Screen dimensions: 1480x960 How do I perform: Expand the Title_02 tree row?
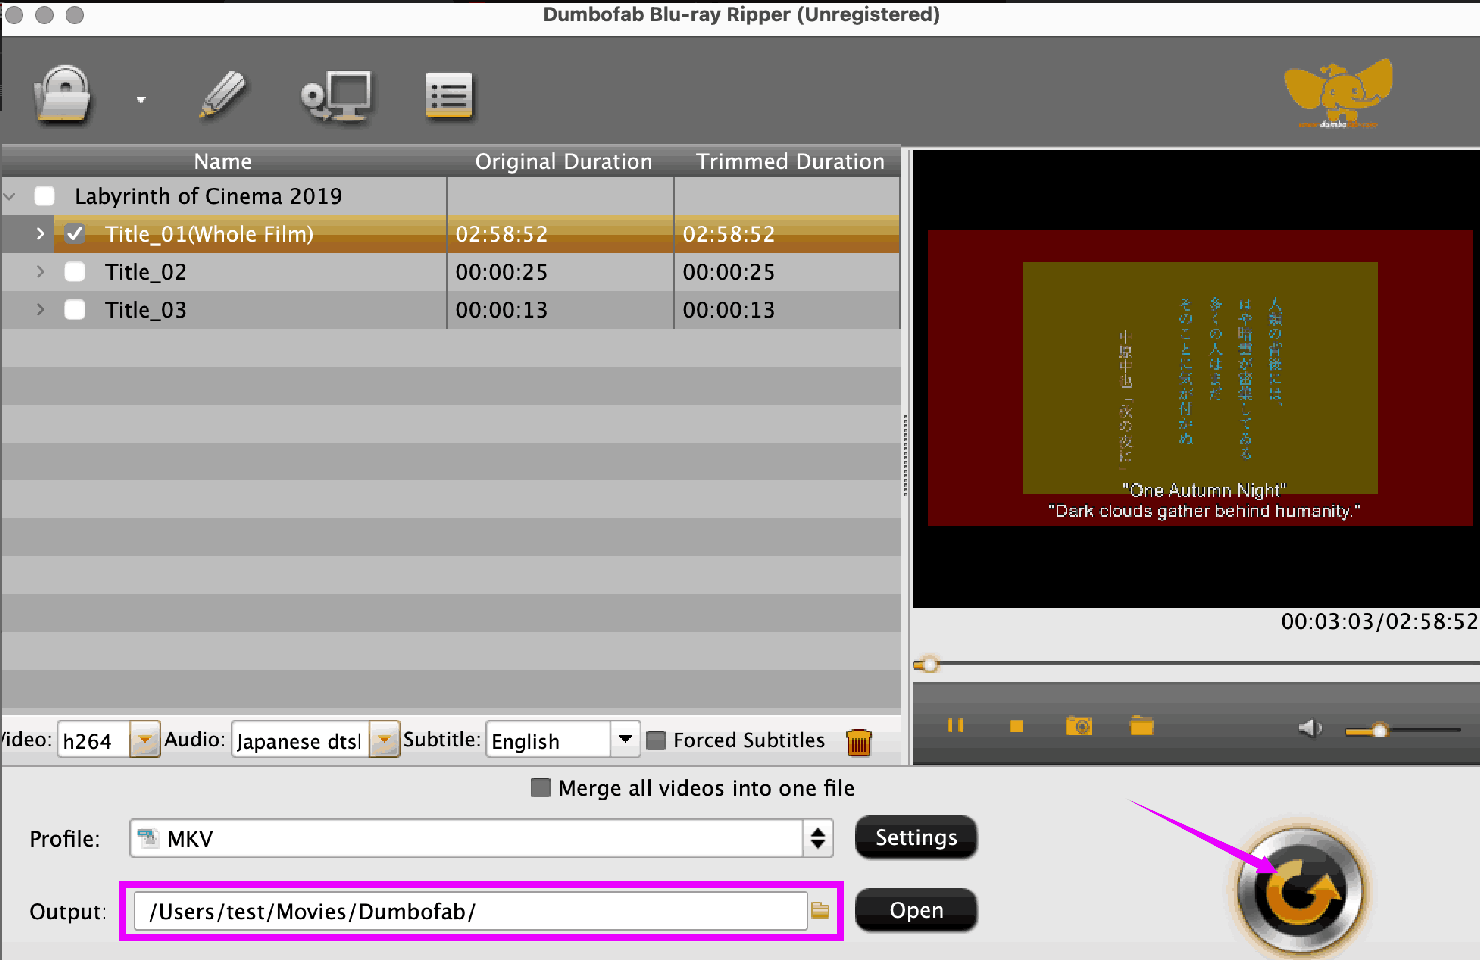coord(40,272)
